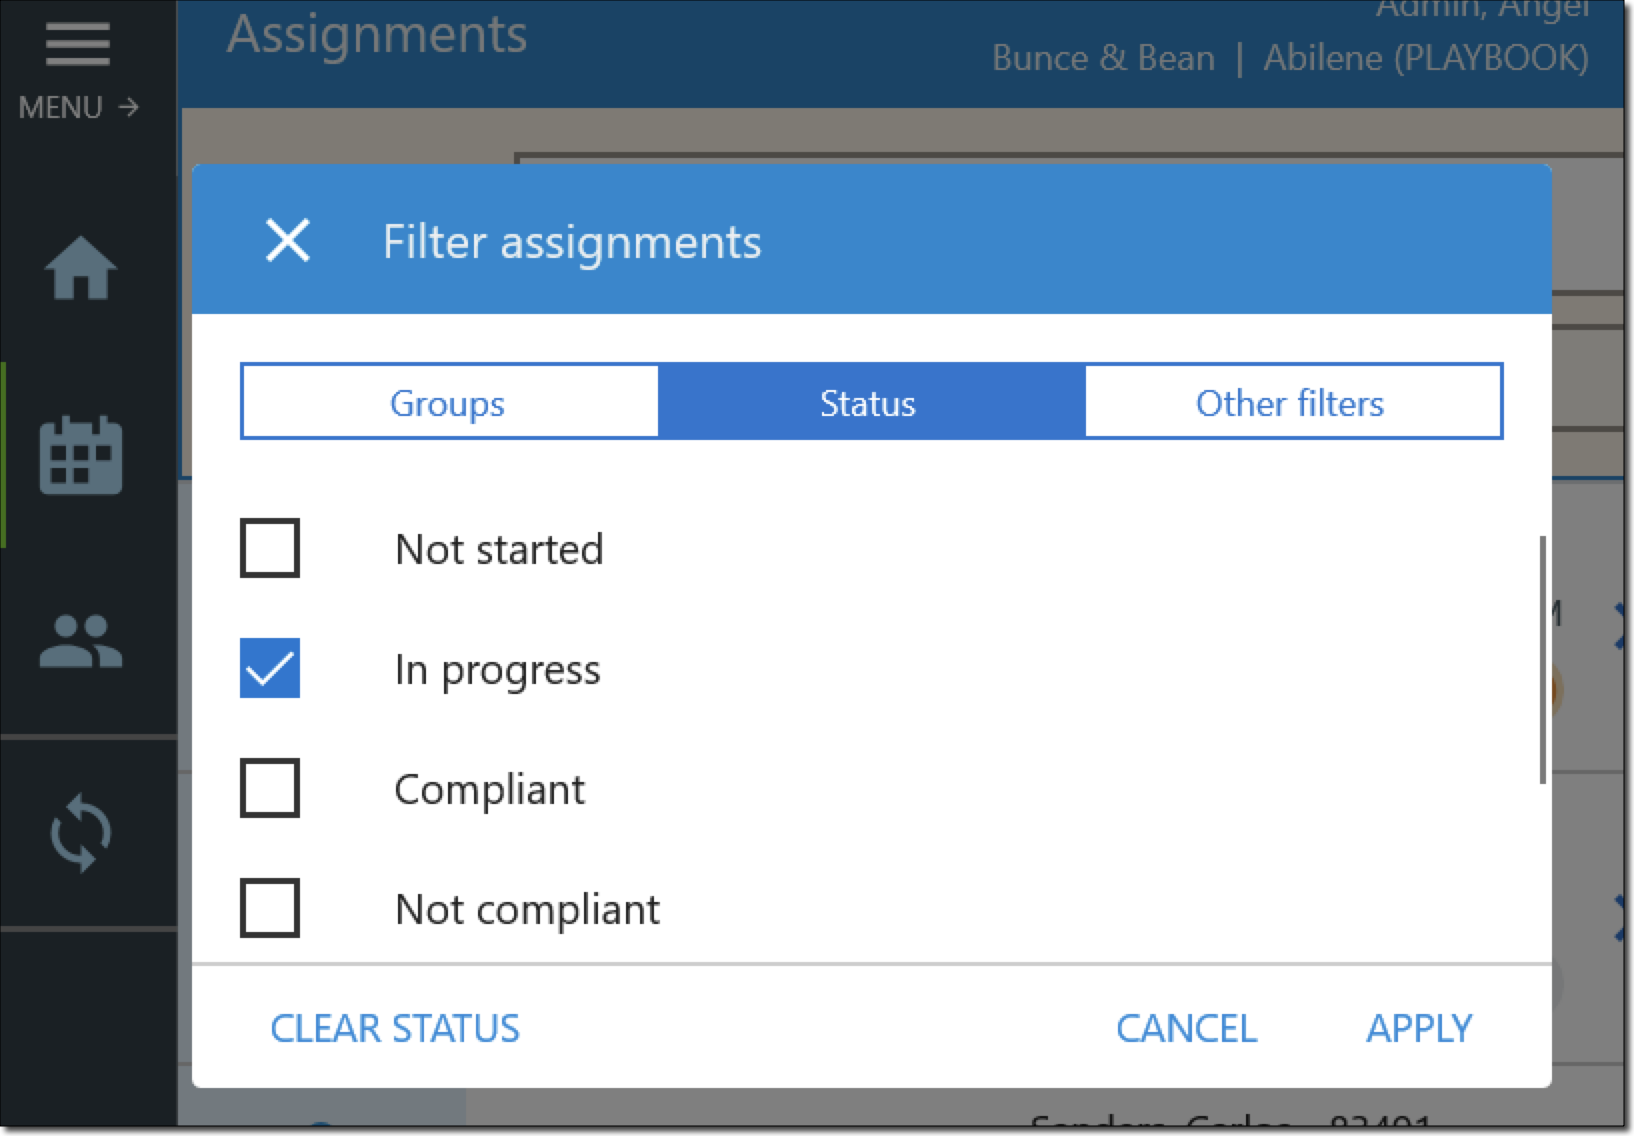Uncheck the In progress checkbox
The height and width of the screenshot is (1136, 1634).
(x=270, y=668)
